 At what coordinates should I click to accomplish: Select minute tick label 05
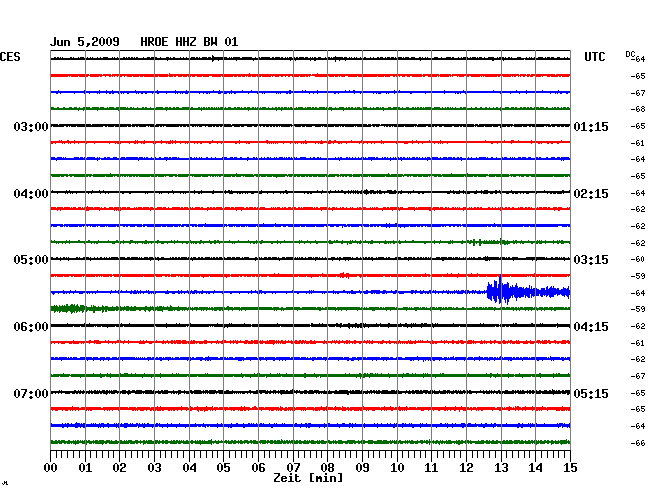[x=223, y=467]
